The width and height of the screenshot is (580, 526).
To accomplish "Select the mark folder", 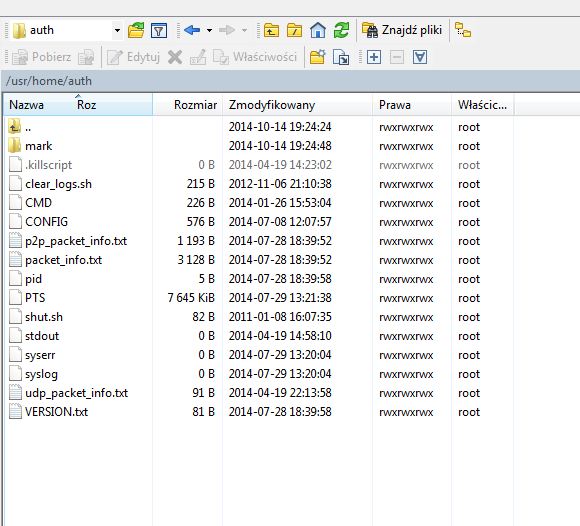I will tap(259, 146).
